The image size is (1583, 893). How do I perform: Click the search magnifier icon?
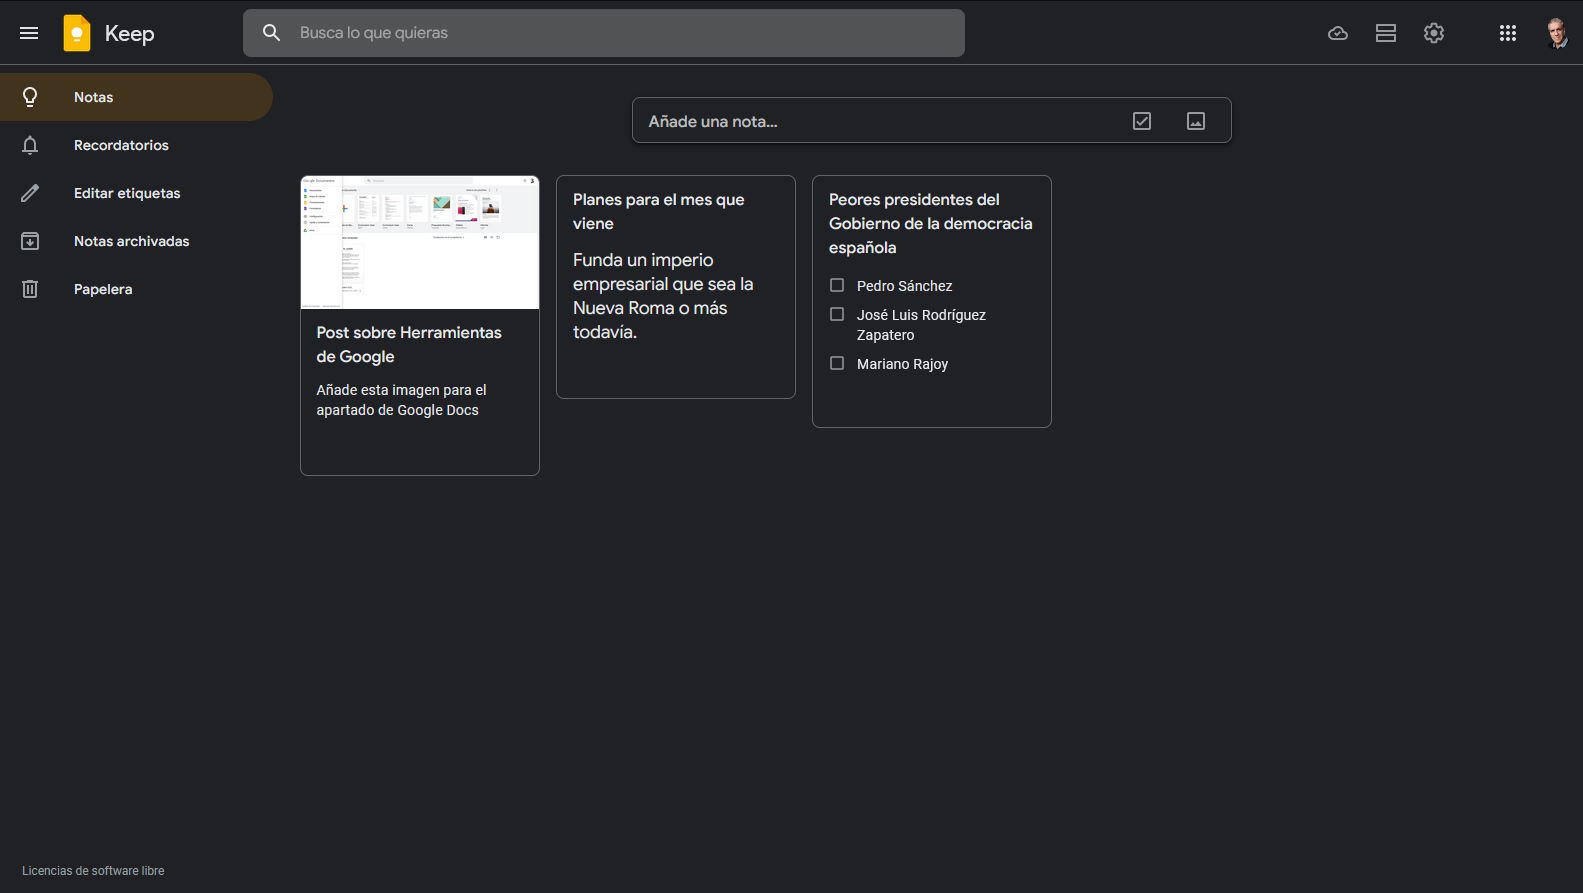(x=271, y=33)
